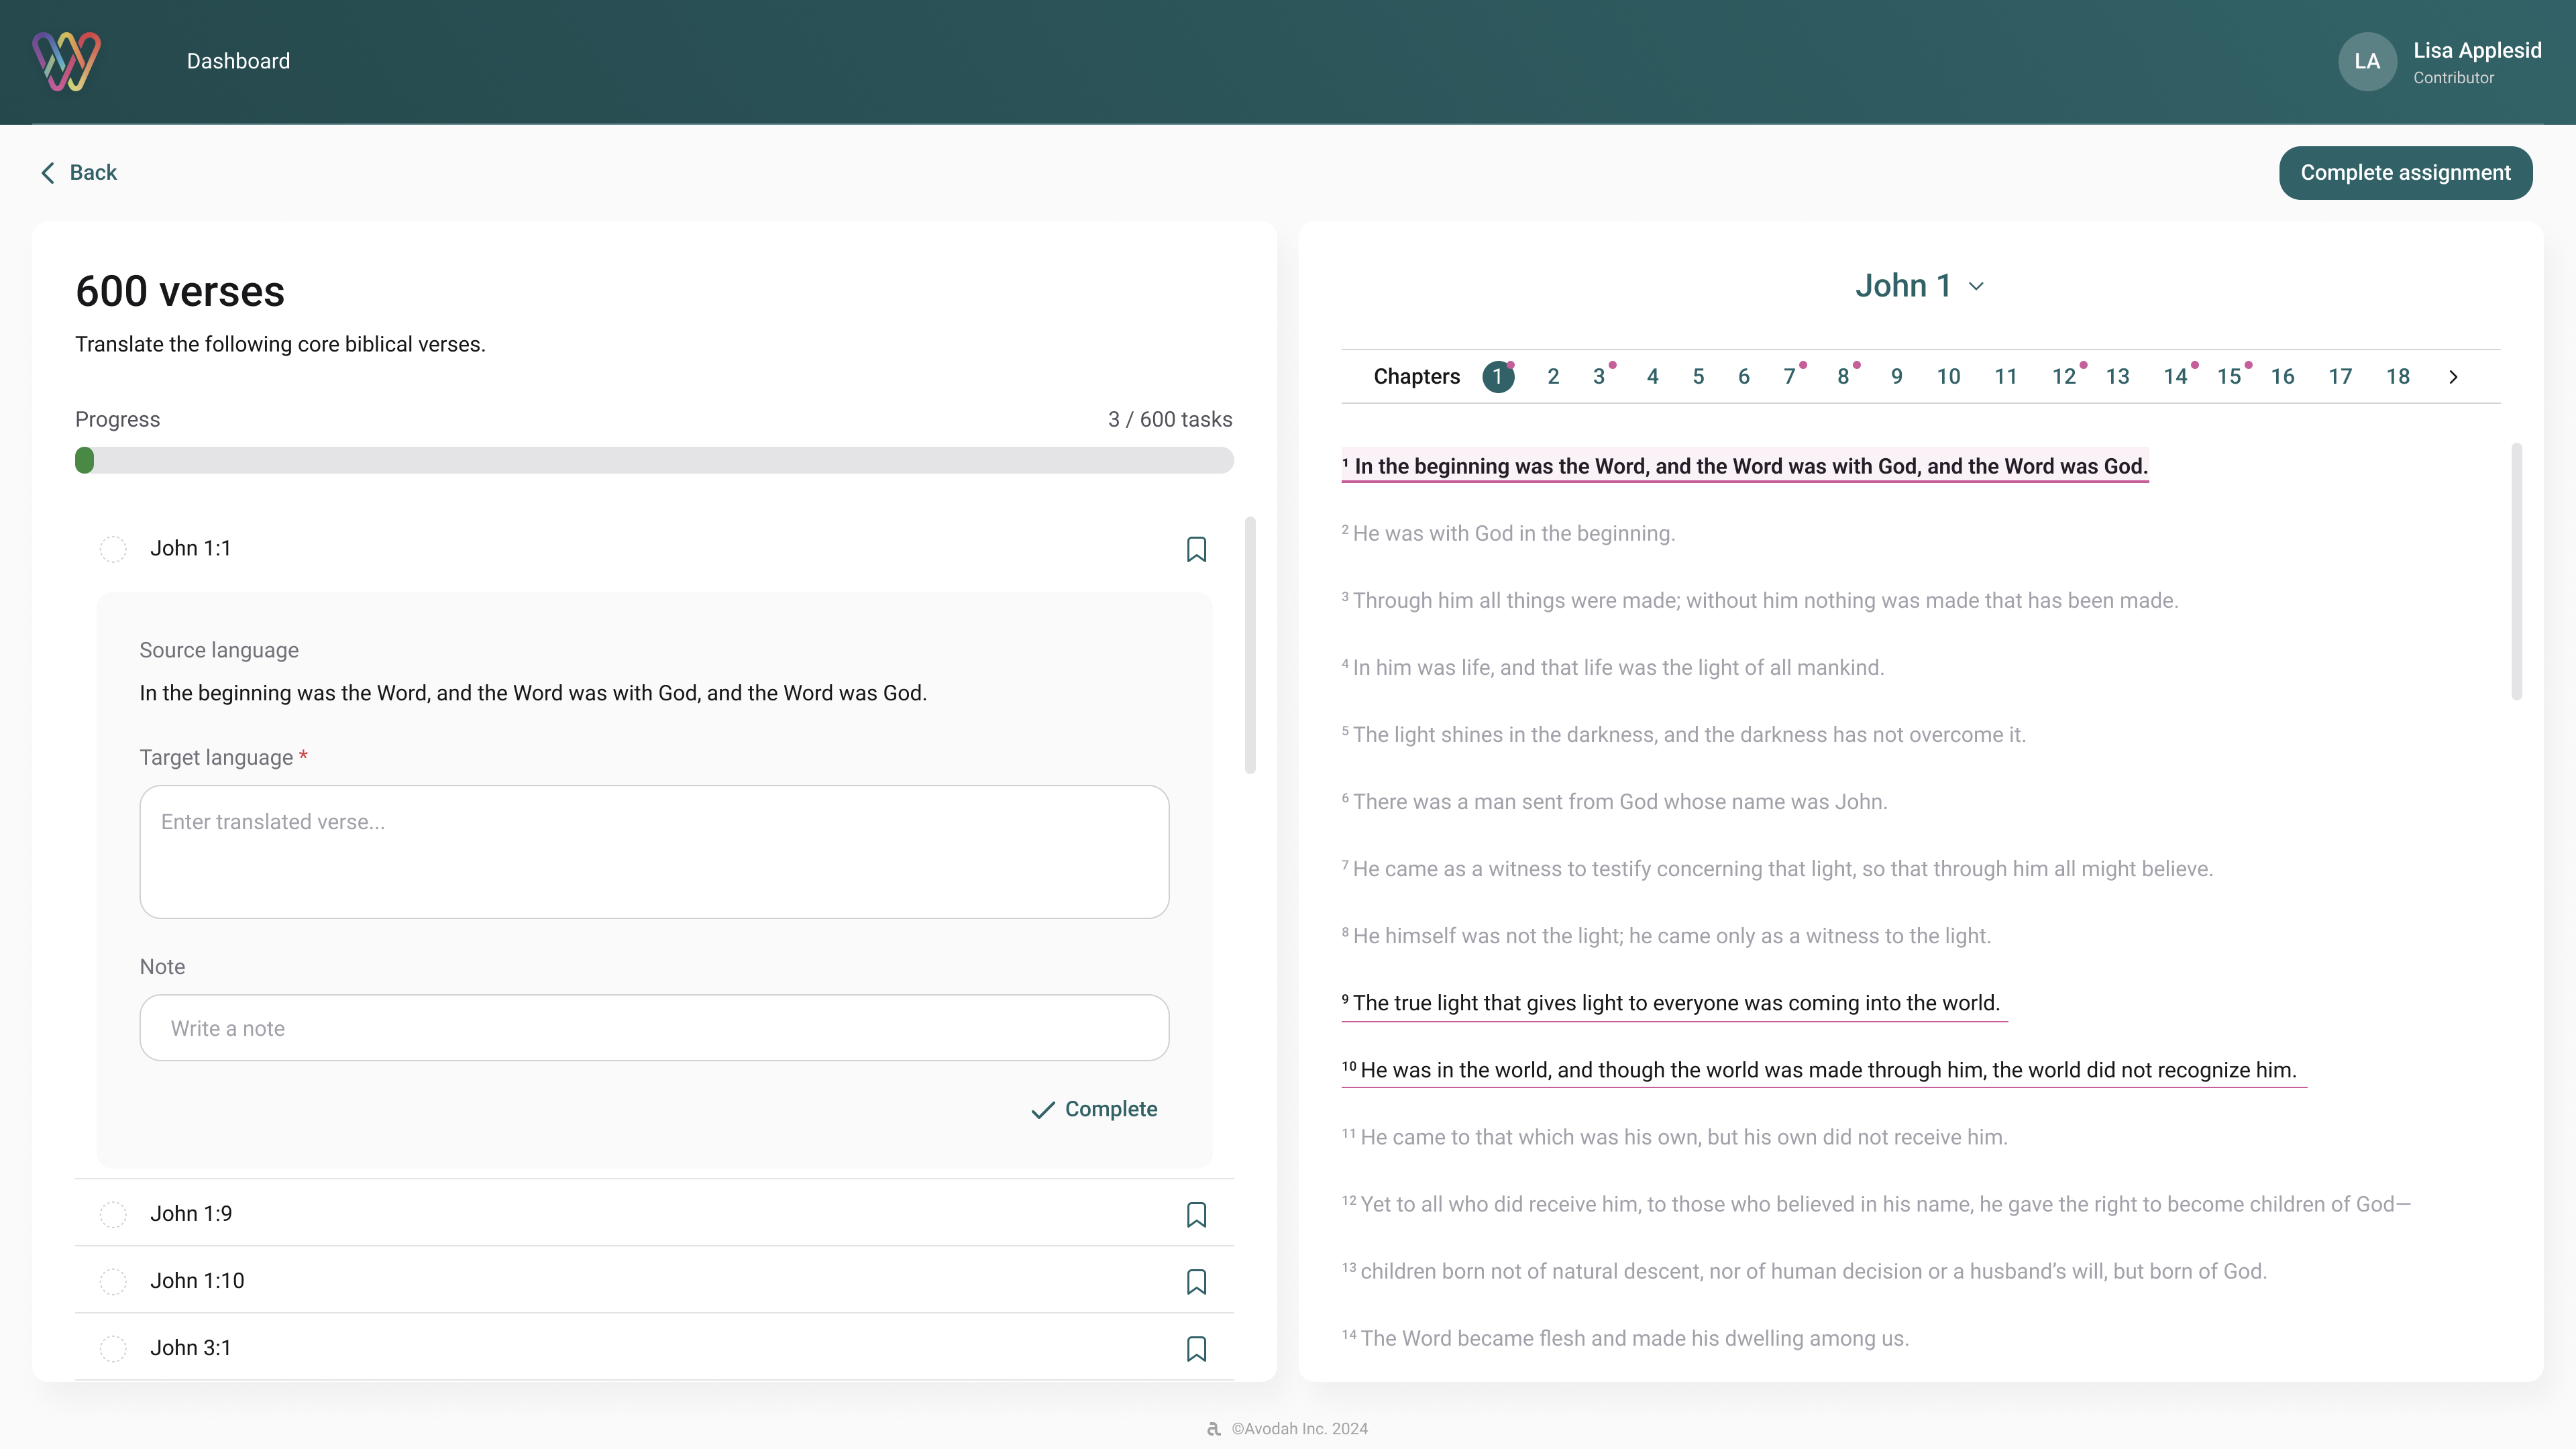This screenshot has height=1449, width=2576.
Task: Go to chapter 17
Action: click(2340, 377)
